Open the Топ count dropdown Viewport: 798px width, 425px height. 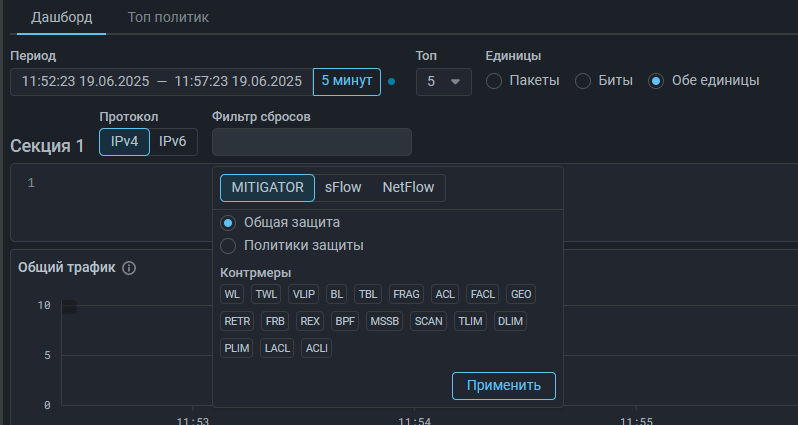443,82
